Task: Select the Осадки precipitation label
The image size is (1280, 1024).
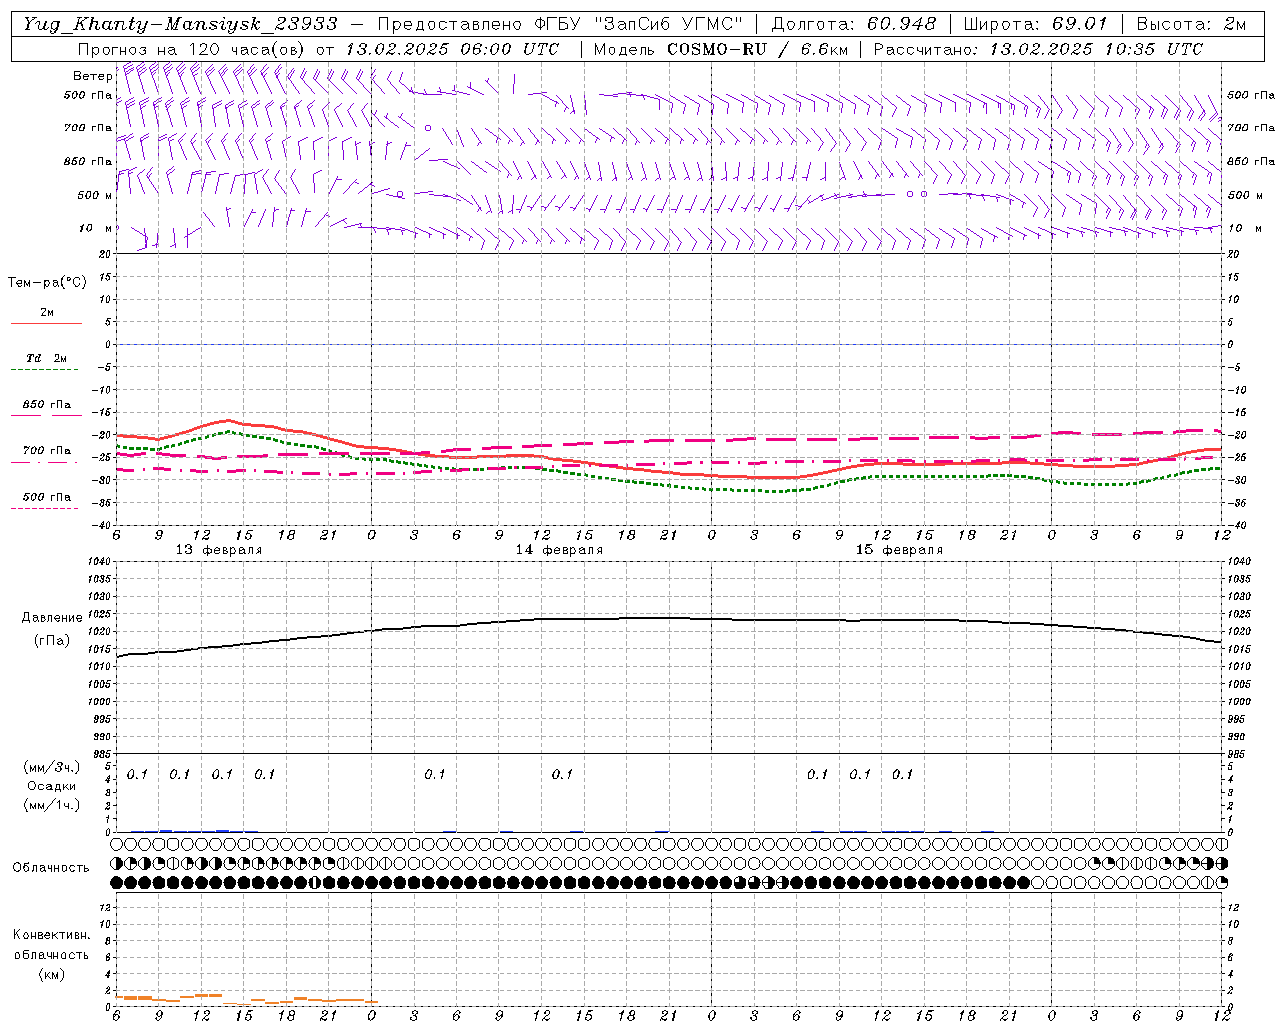Action: pos(52,787)
